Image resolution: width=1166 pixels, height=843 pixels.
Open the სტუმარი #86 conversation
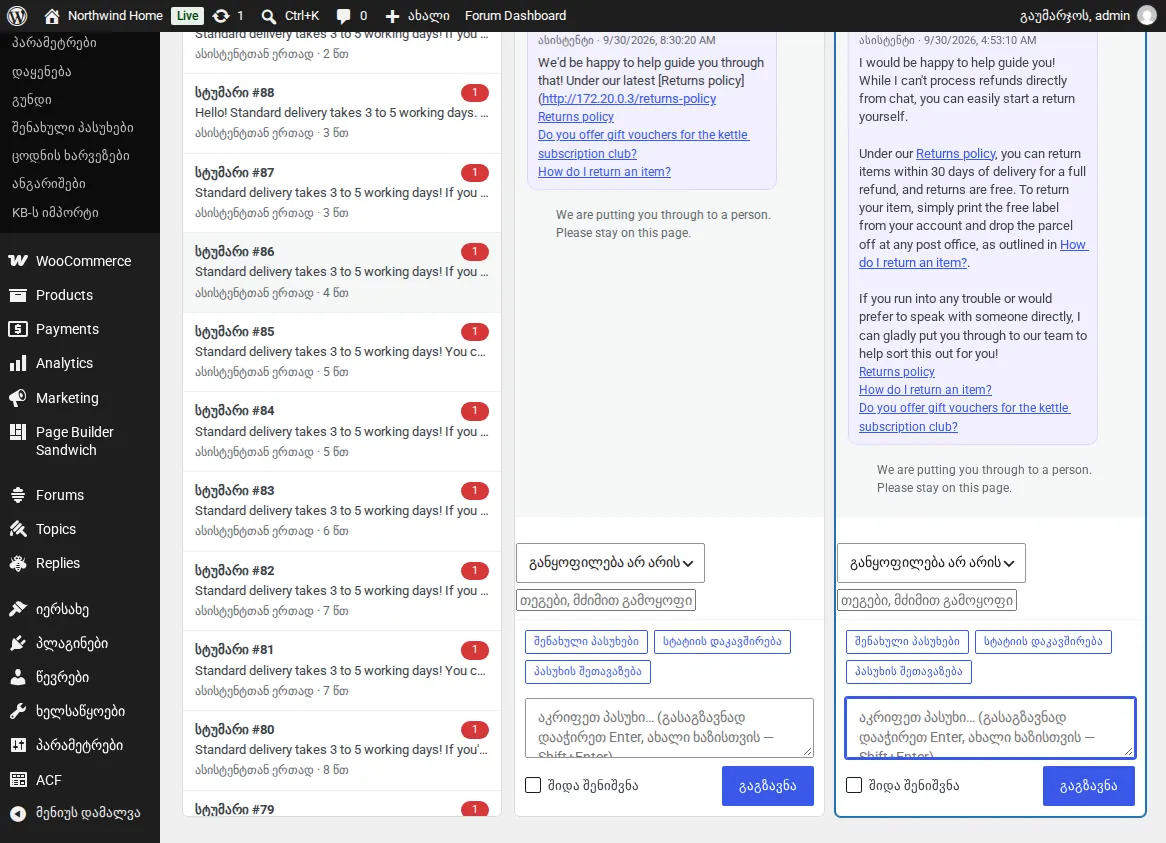click(x=341, y=272)
